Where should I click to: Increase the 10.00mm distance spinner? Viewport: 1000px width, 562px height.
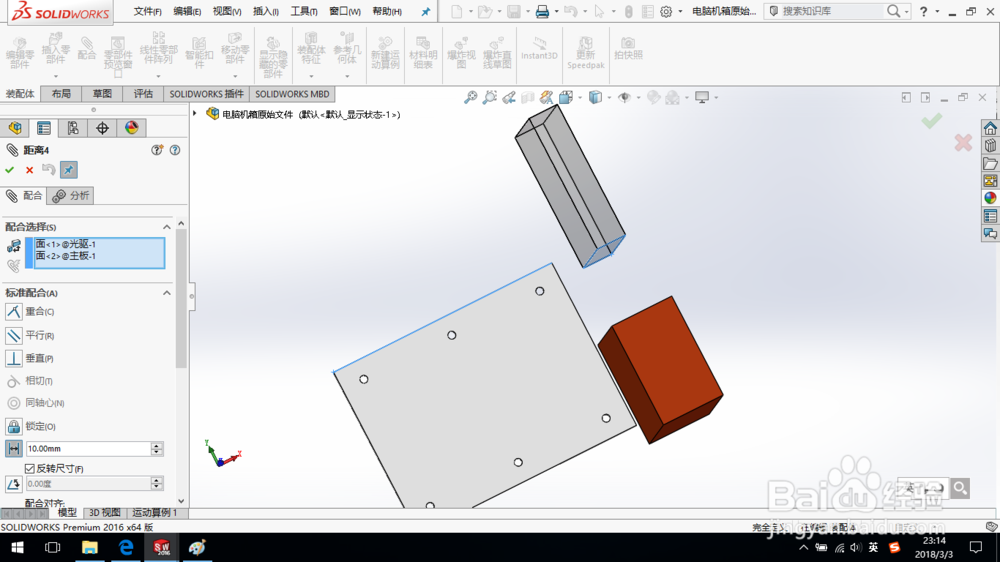[x=157, y=445]
